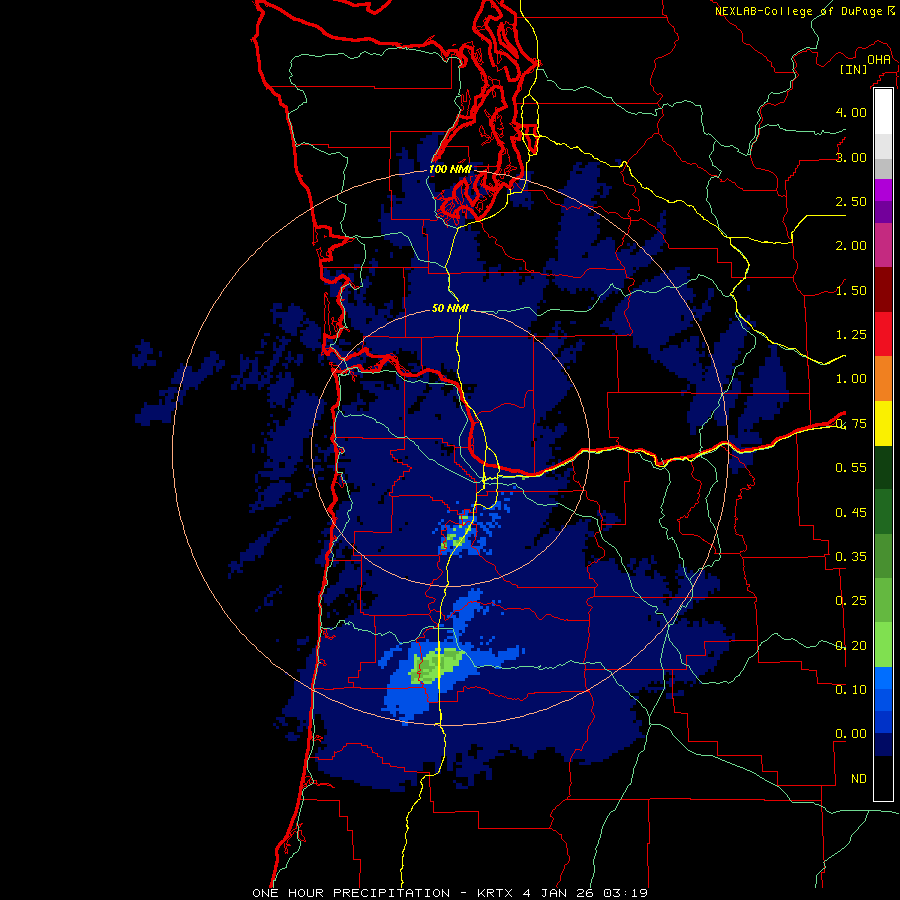
Task: Select the yellow 0.75 legend swatch
Action: pos(883,423)
